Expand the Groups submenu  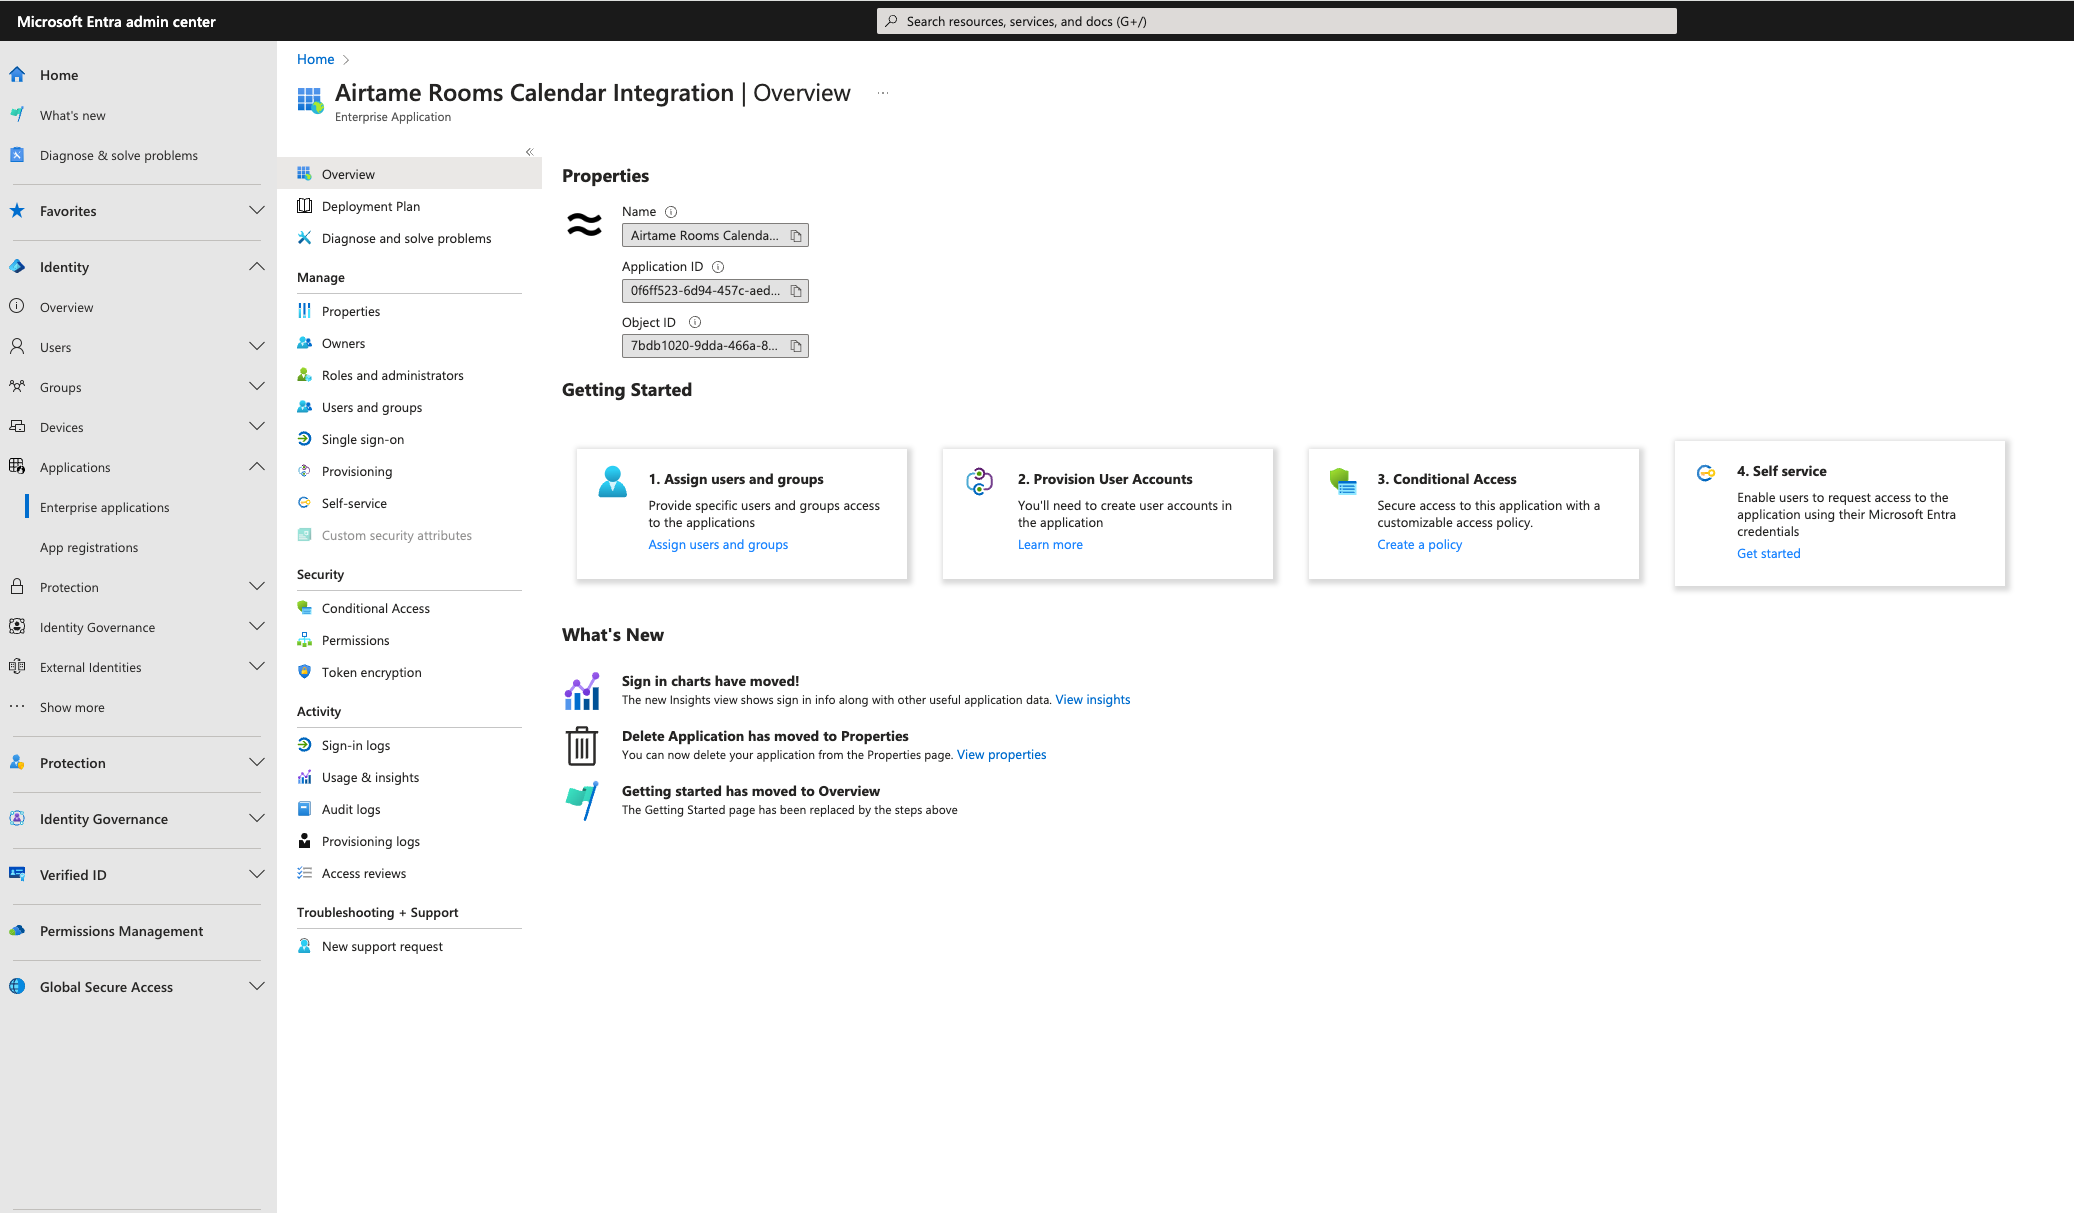pyautogui.click(x=257, y=387)
